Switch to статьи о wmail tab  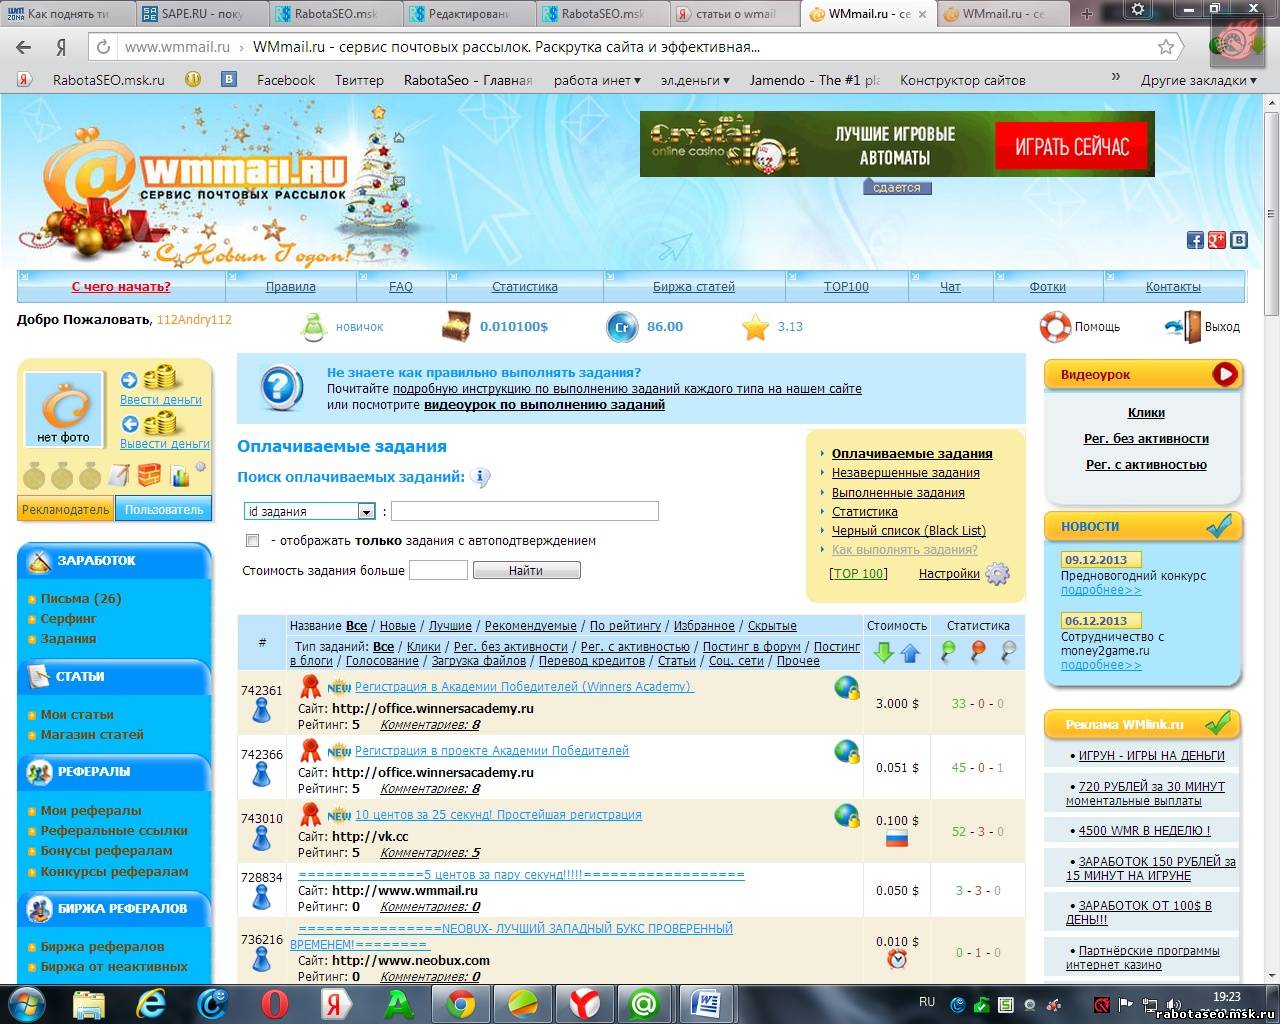coord(735,14)
